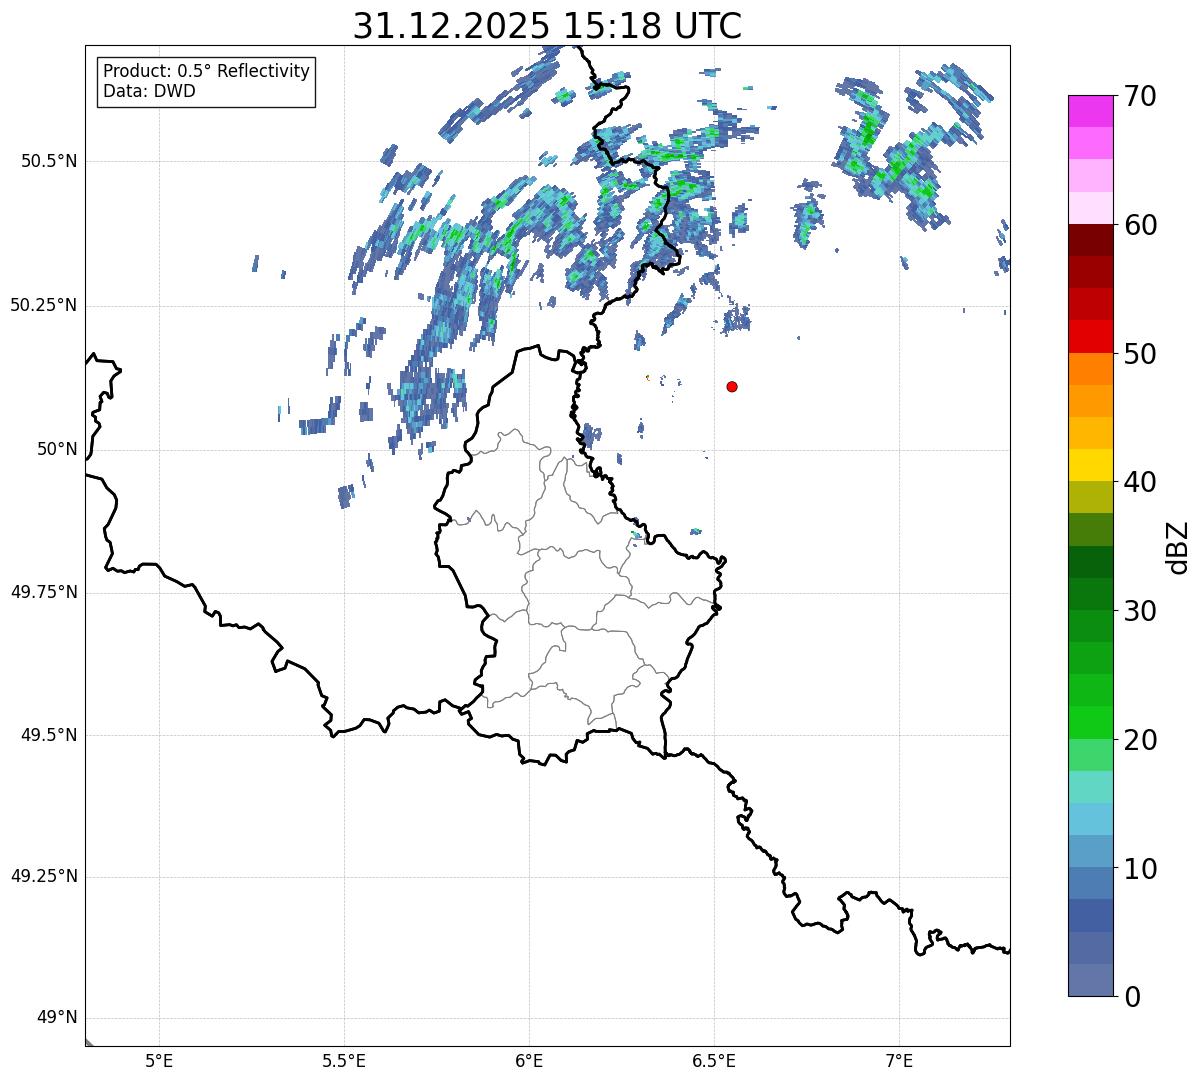The width and height of the screenshot is (1202, 1081).
Task: Click the colorbar tick label 30
Action: pos(1140,611)
